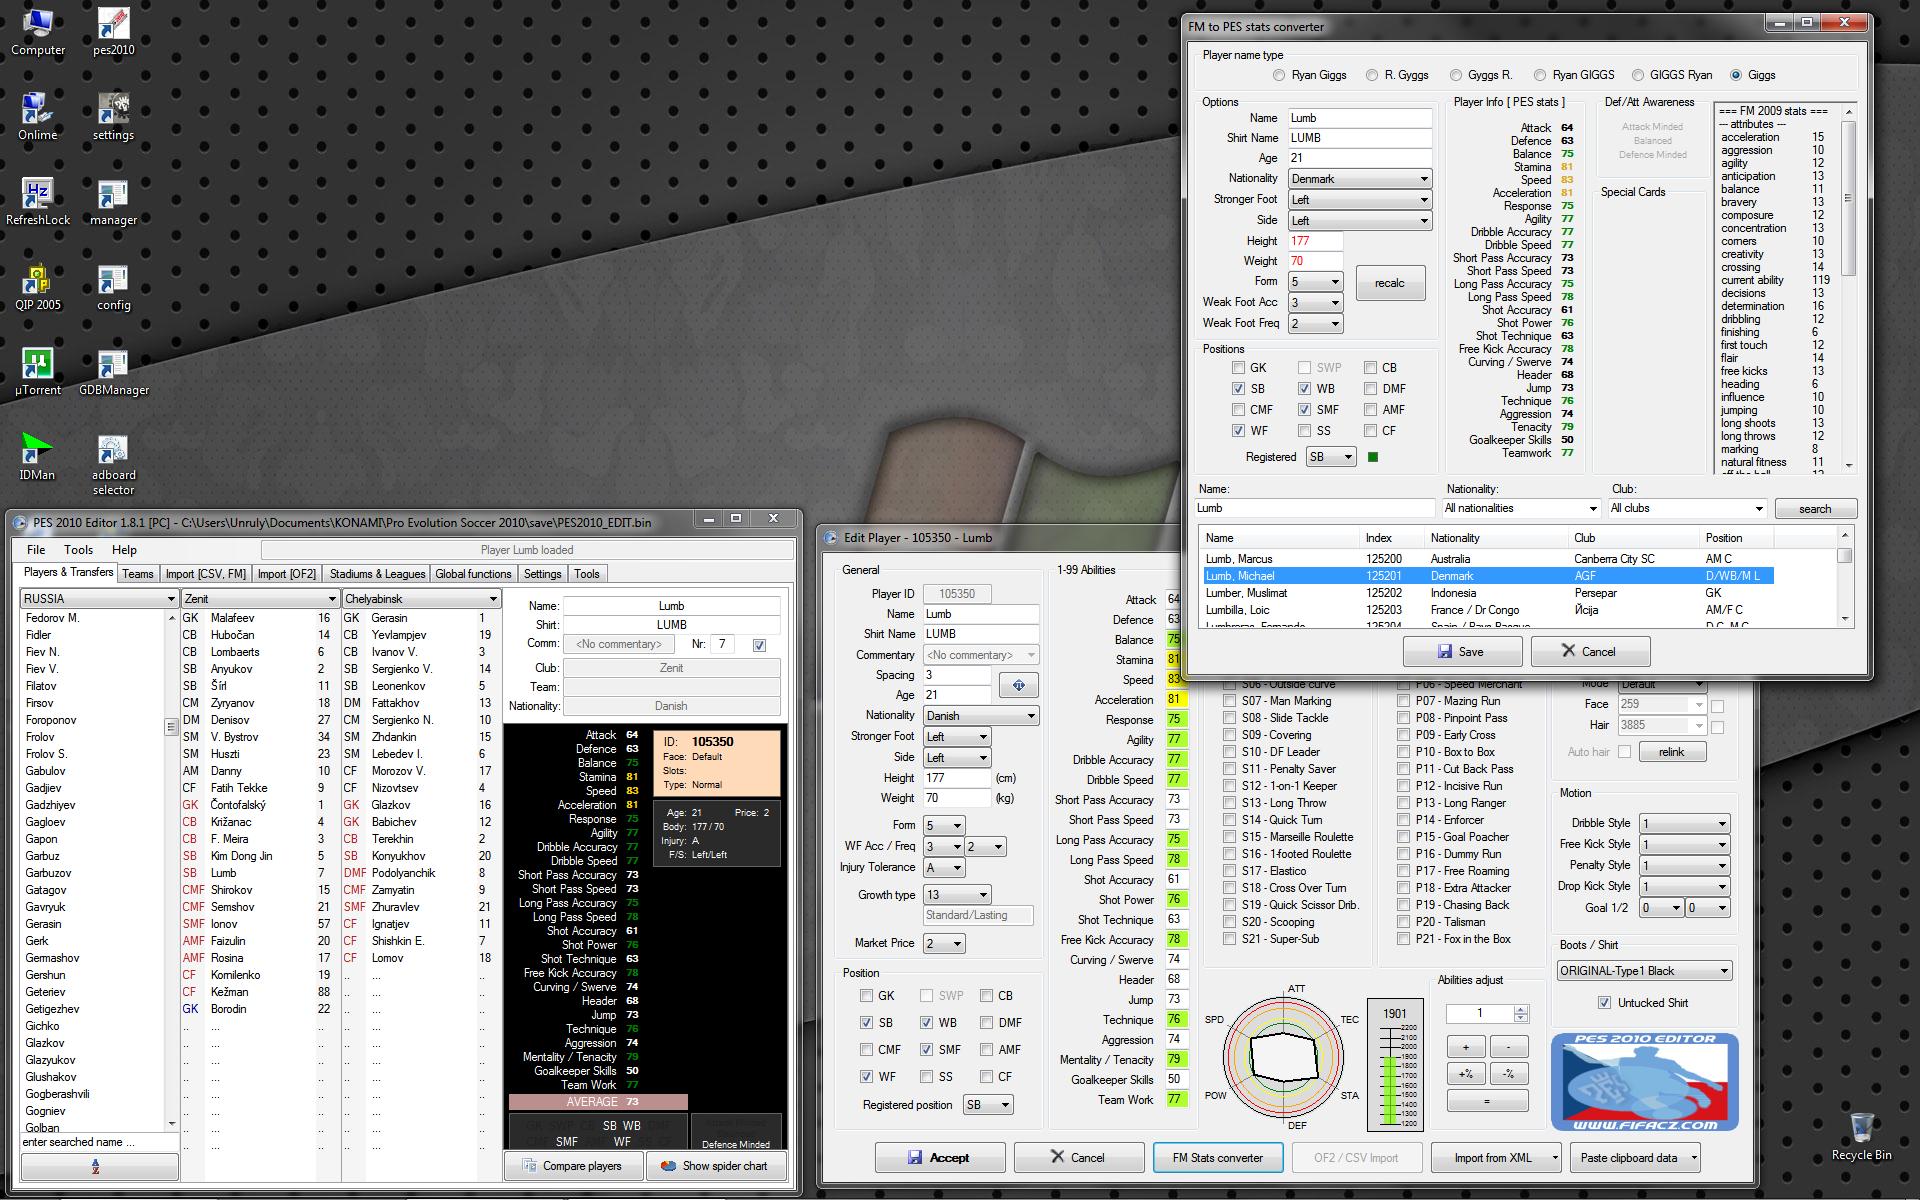Open the File menu in the PES 2010 Editor
1920x1200 pixels.
36,550
